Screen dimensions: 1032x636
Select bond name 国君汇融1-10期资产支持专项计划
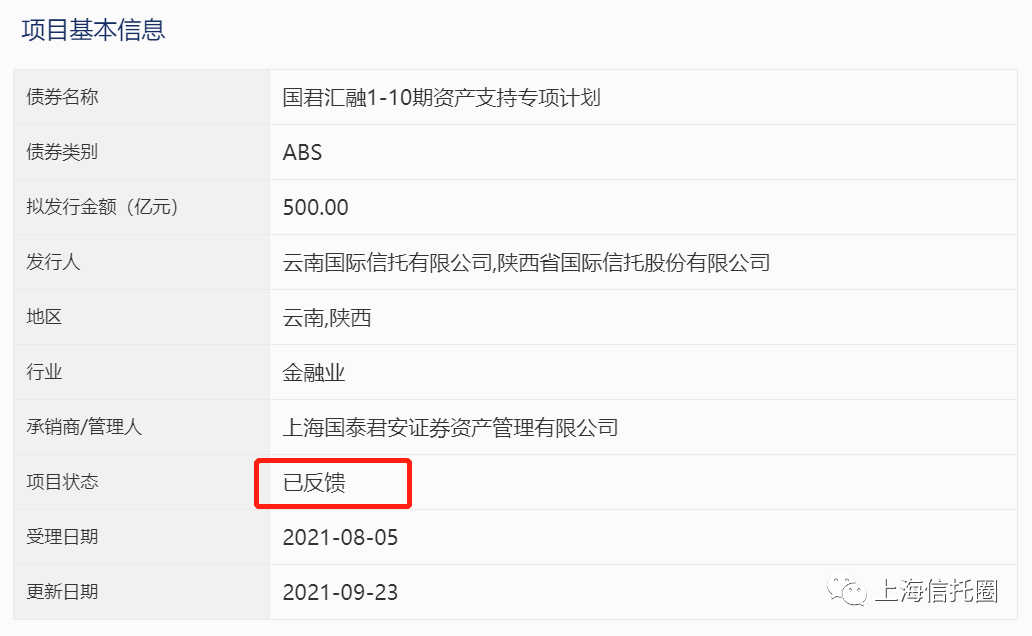click(x=441, y=98)
